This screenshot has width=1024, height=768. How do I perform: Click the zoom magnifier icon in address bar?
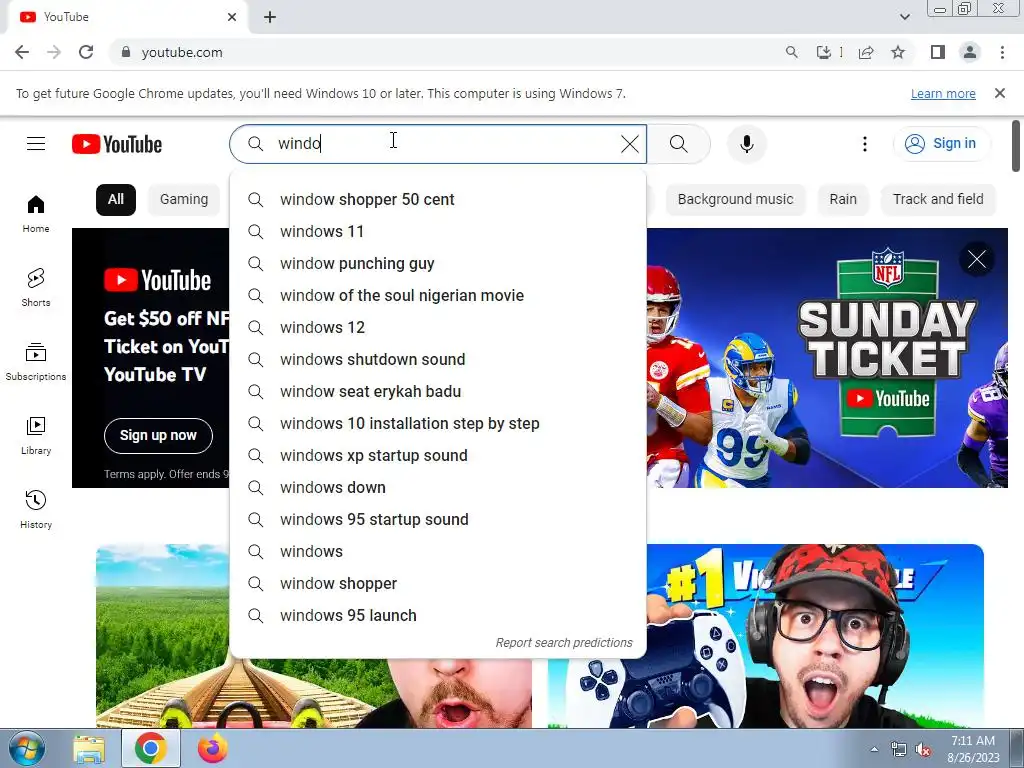click(x=792, y=52)
